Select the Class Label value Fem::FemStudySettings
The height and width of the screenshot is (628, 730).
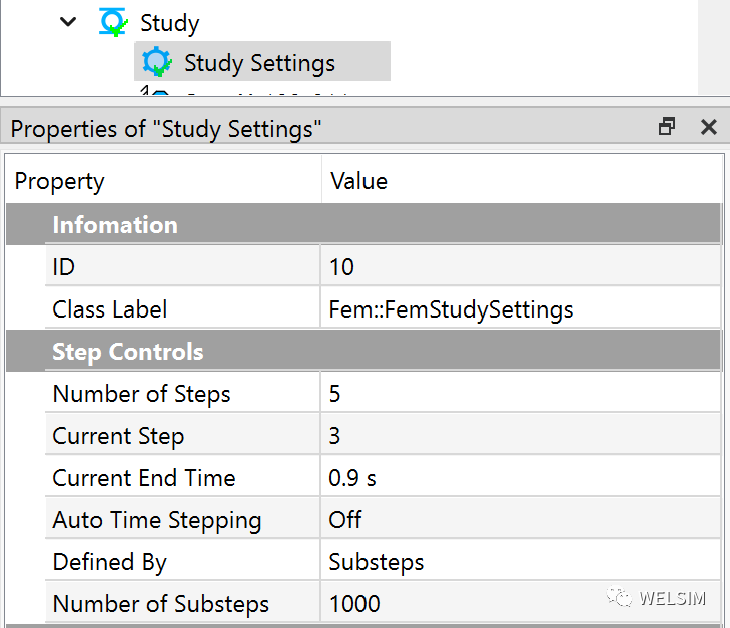(520, 309)
